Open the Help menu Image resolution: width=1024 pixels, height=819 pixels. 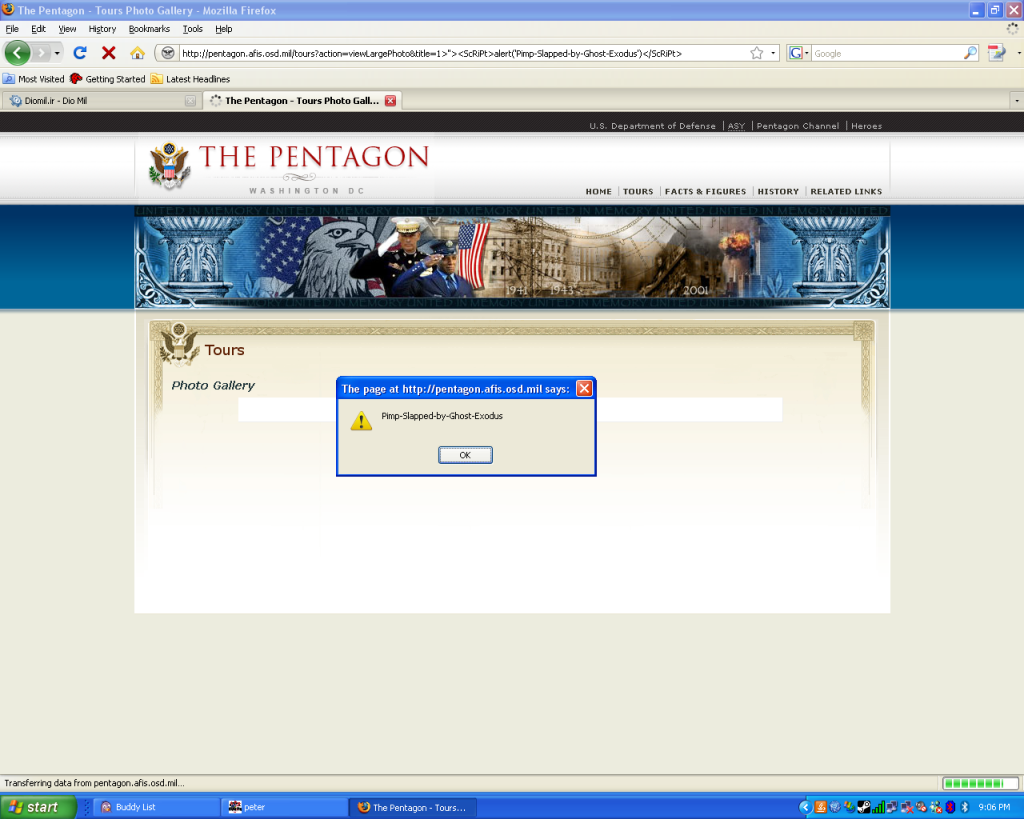223,29
